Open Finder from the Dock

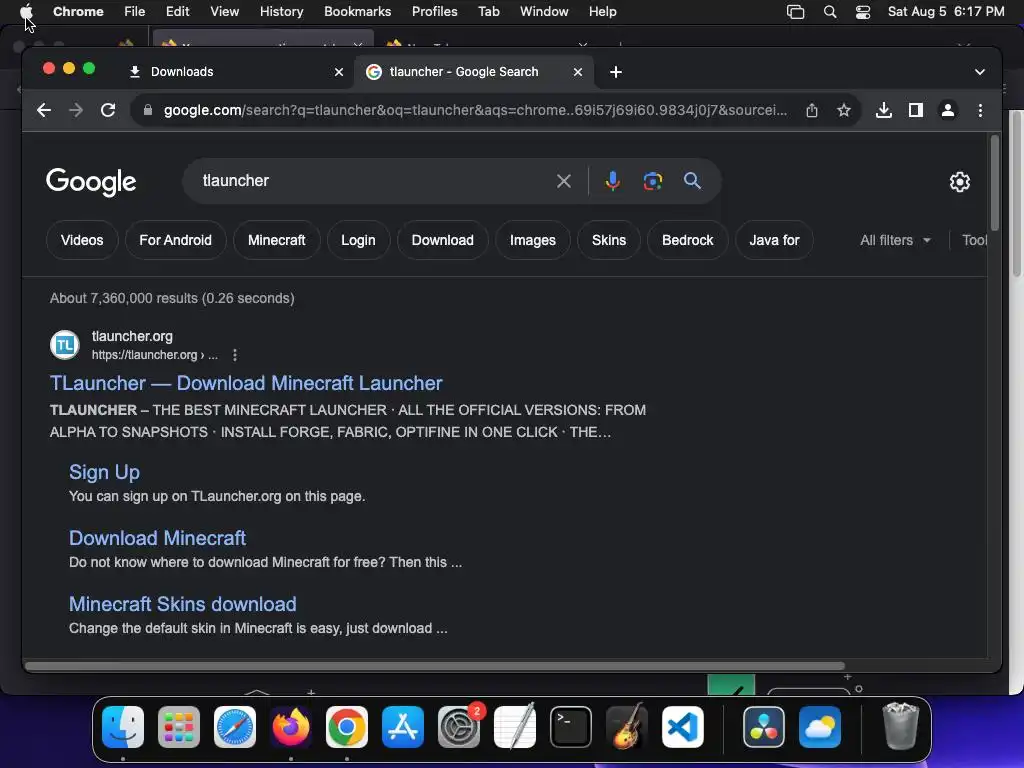coord(123,727)
